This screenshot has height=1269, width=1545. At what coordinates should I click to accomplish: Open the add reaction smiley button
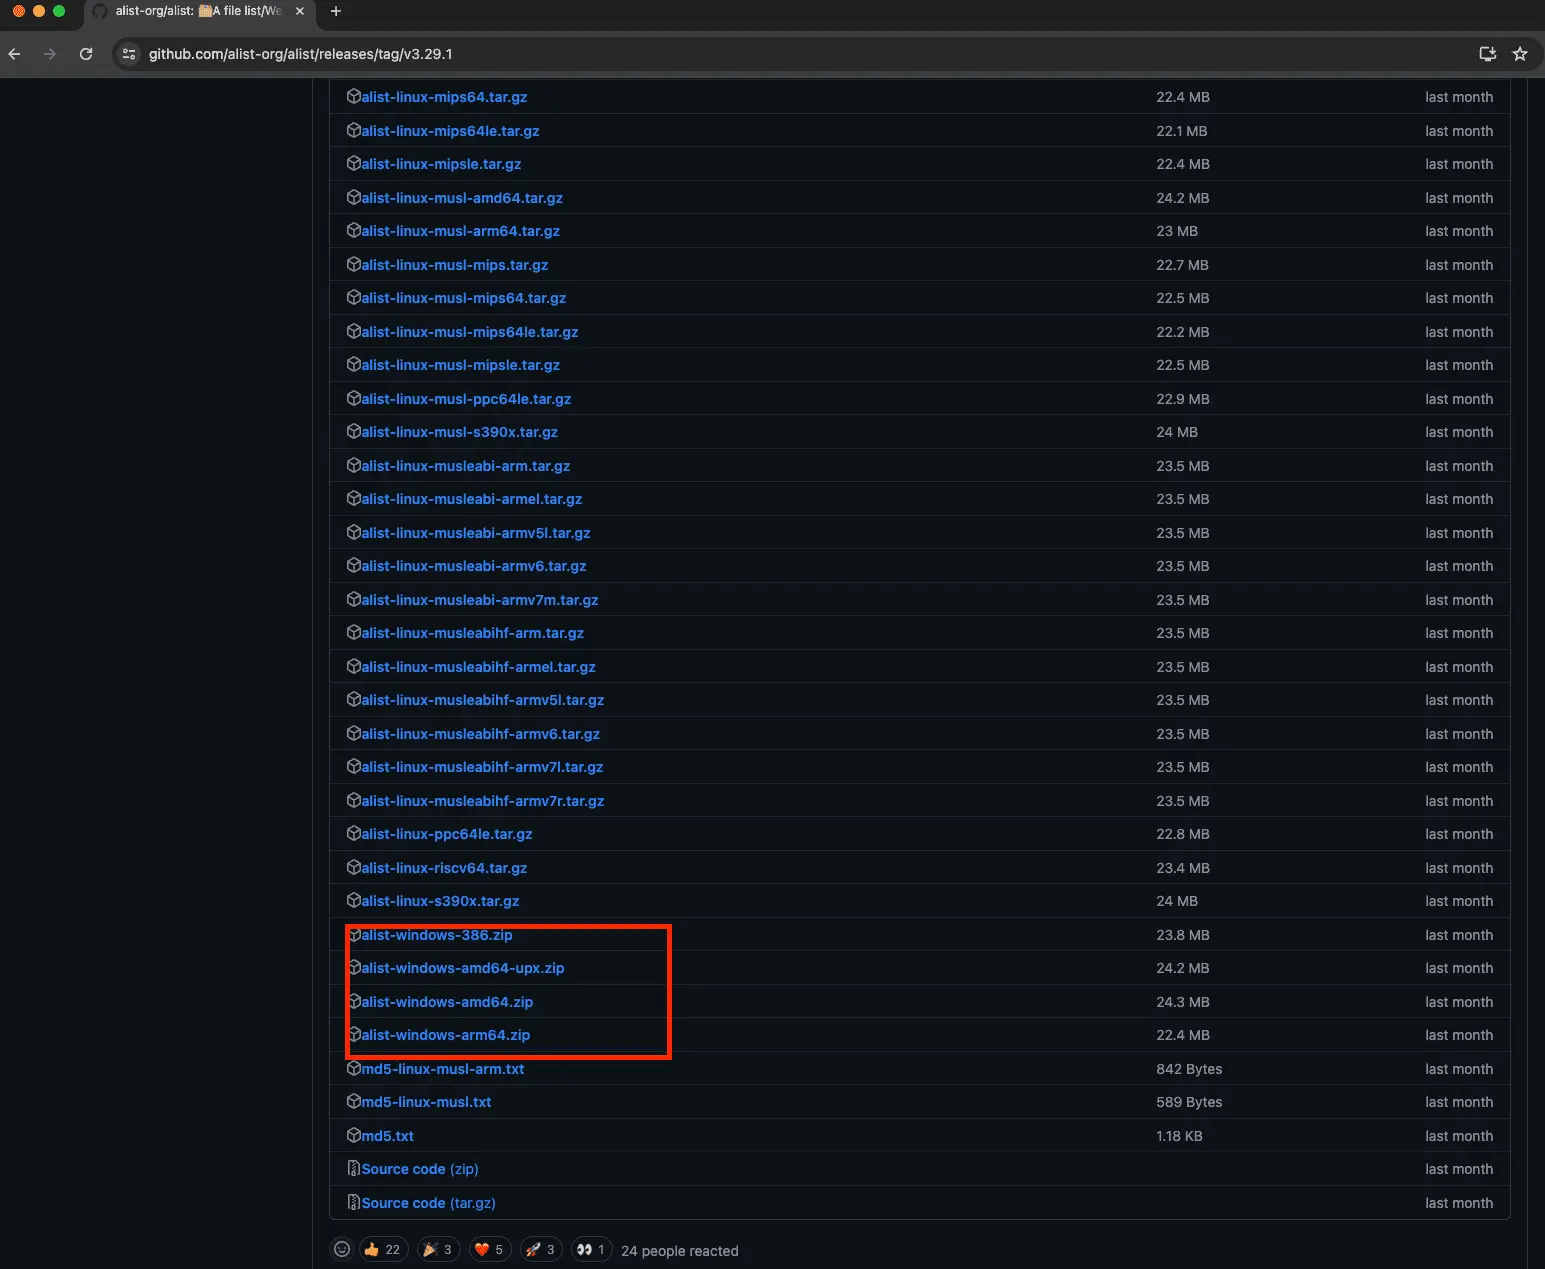coord(342,1249)
